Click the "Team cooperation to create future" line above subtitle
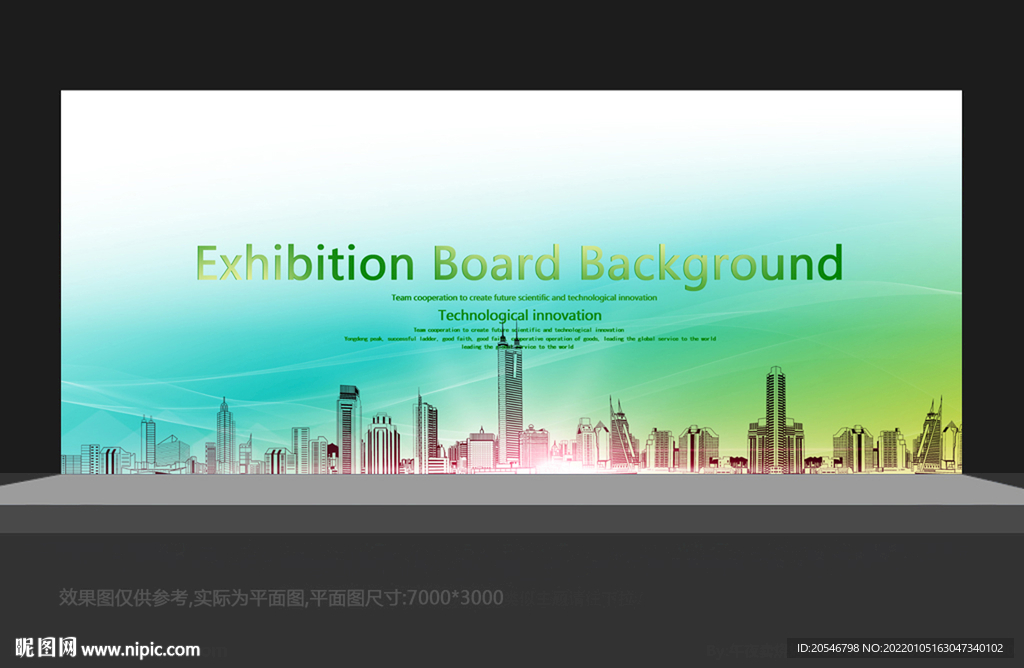Image resolution: width=1024 pixels, height=668 pixels. click(x=524, y=298)
